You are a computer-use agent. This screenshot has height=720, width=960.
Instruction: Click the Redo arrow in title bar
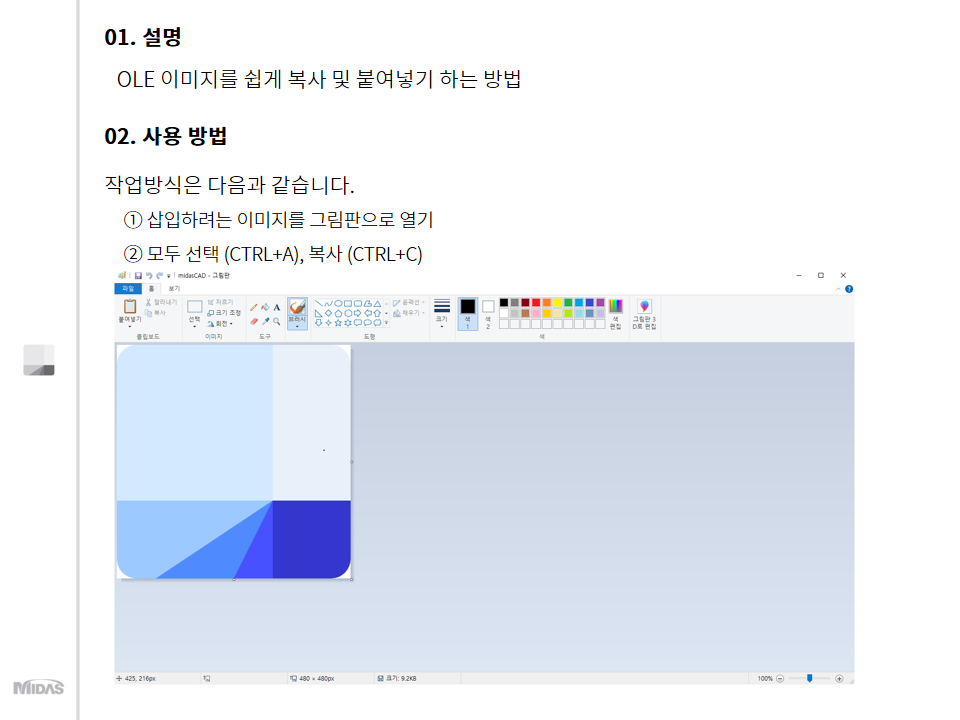[x=159, y=276]
